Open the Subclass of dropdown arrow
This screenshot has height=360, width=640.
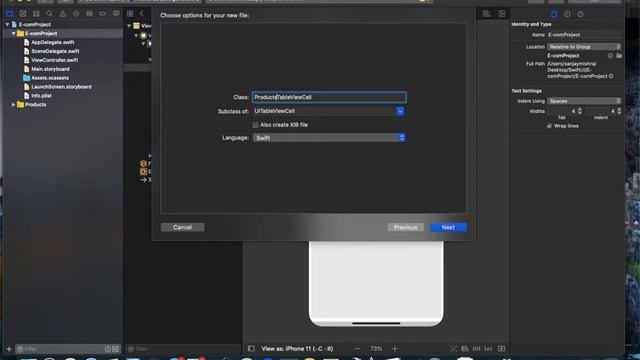coord(400,111)
